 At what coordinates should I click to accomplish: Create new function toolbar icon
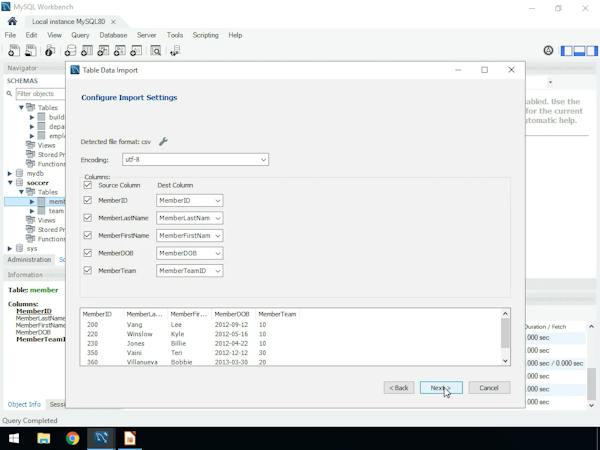pos(136,51)
